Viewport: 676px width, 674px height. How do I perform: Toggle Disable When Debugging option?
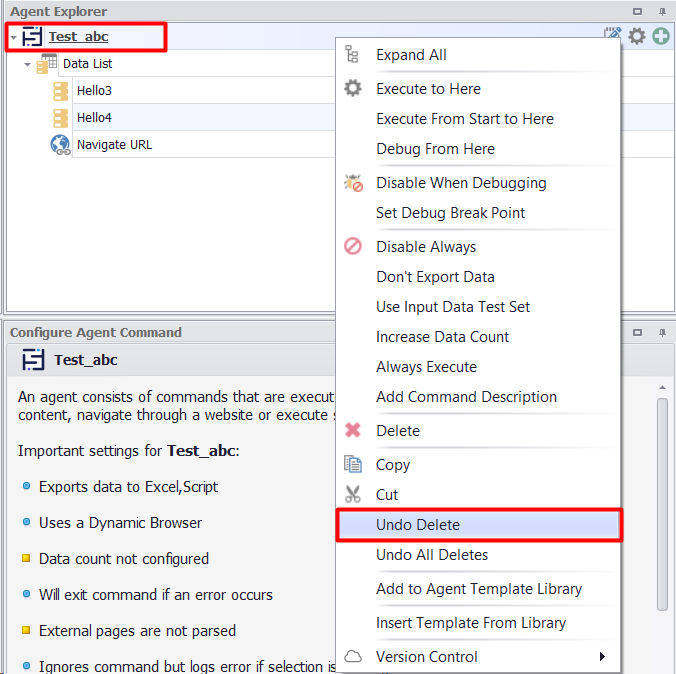[x=460, y=183]
